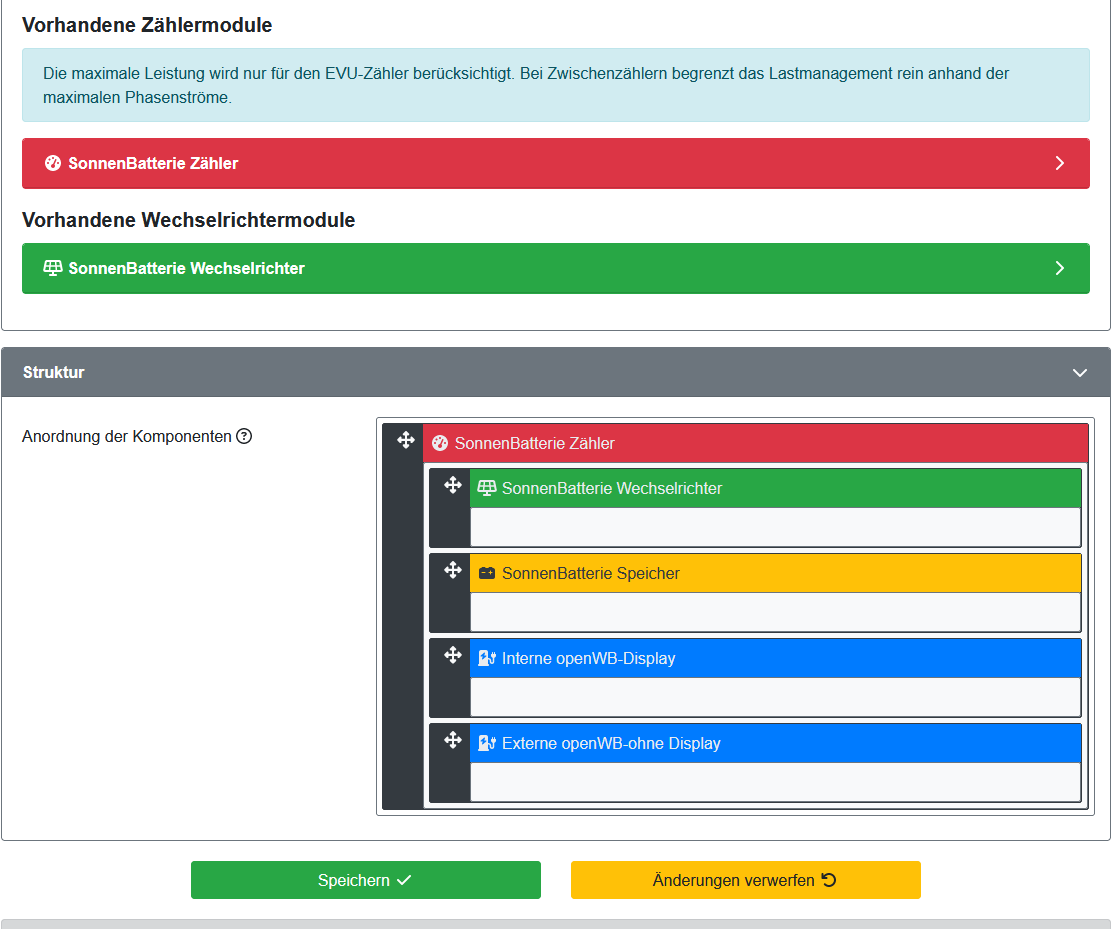
Task: Select SonnenBatterie Speicher in structure tree
Action: (x=775, y=573)
